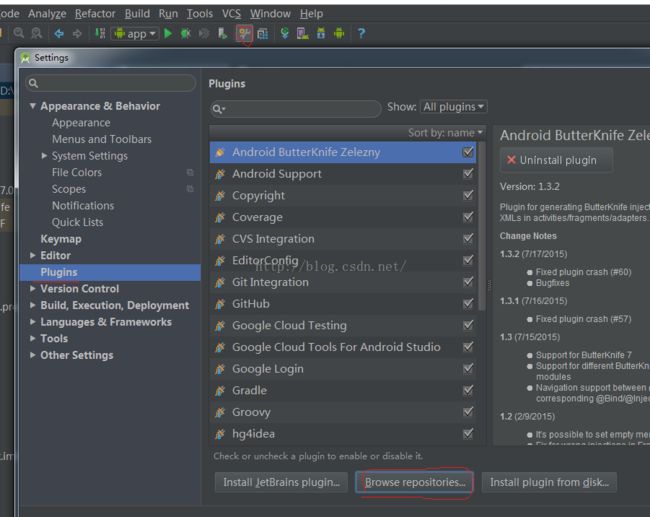
Task: Click the Make Project icon
Action: click(x=100, y=33)
